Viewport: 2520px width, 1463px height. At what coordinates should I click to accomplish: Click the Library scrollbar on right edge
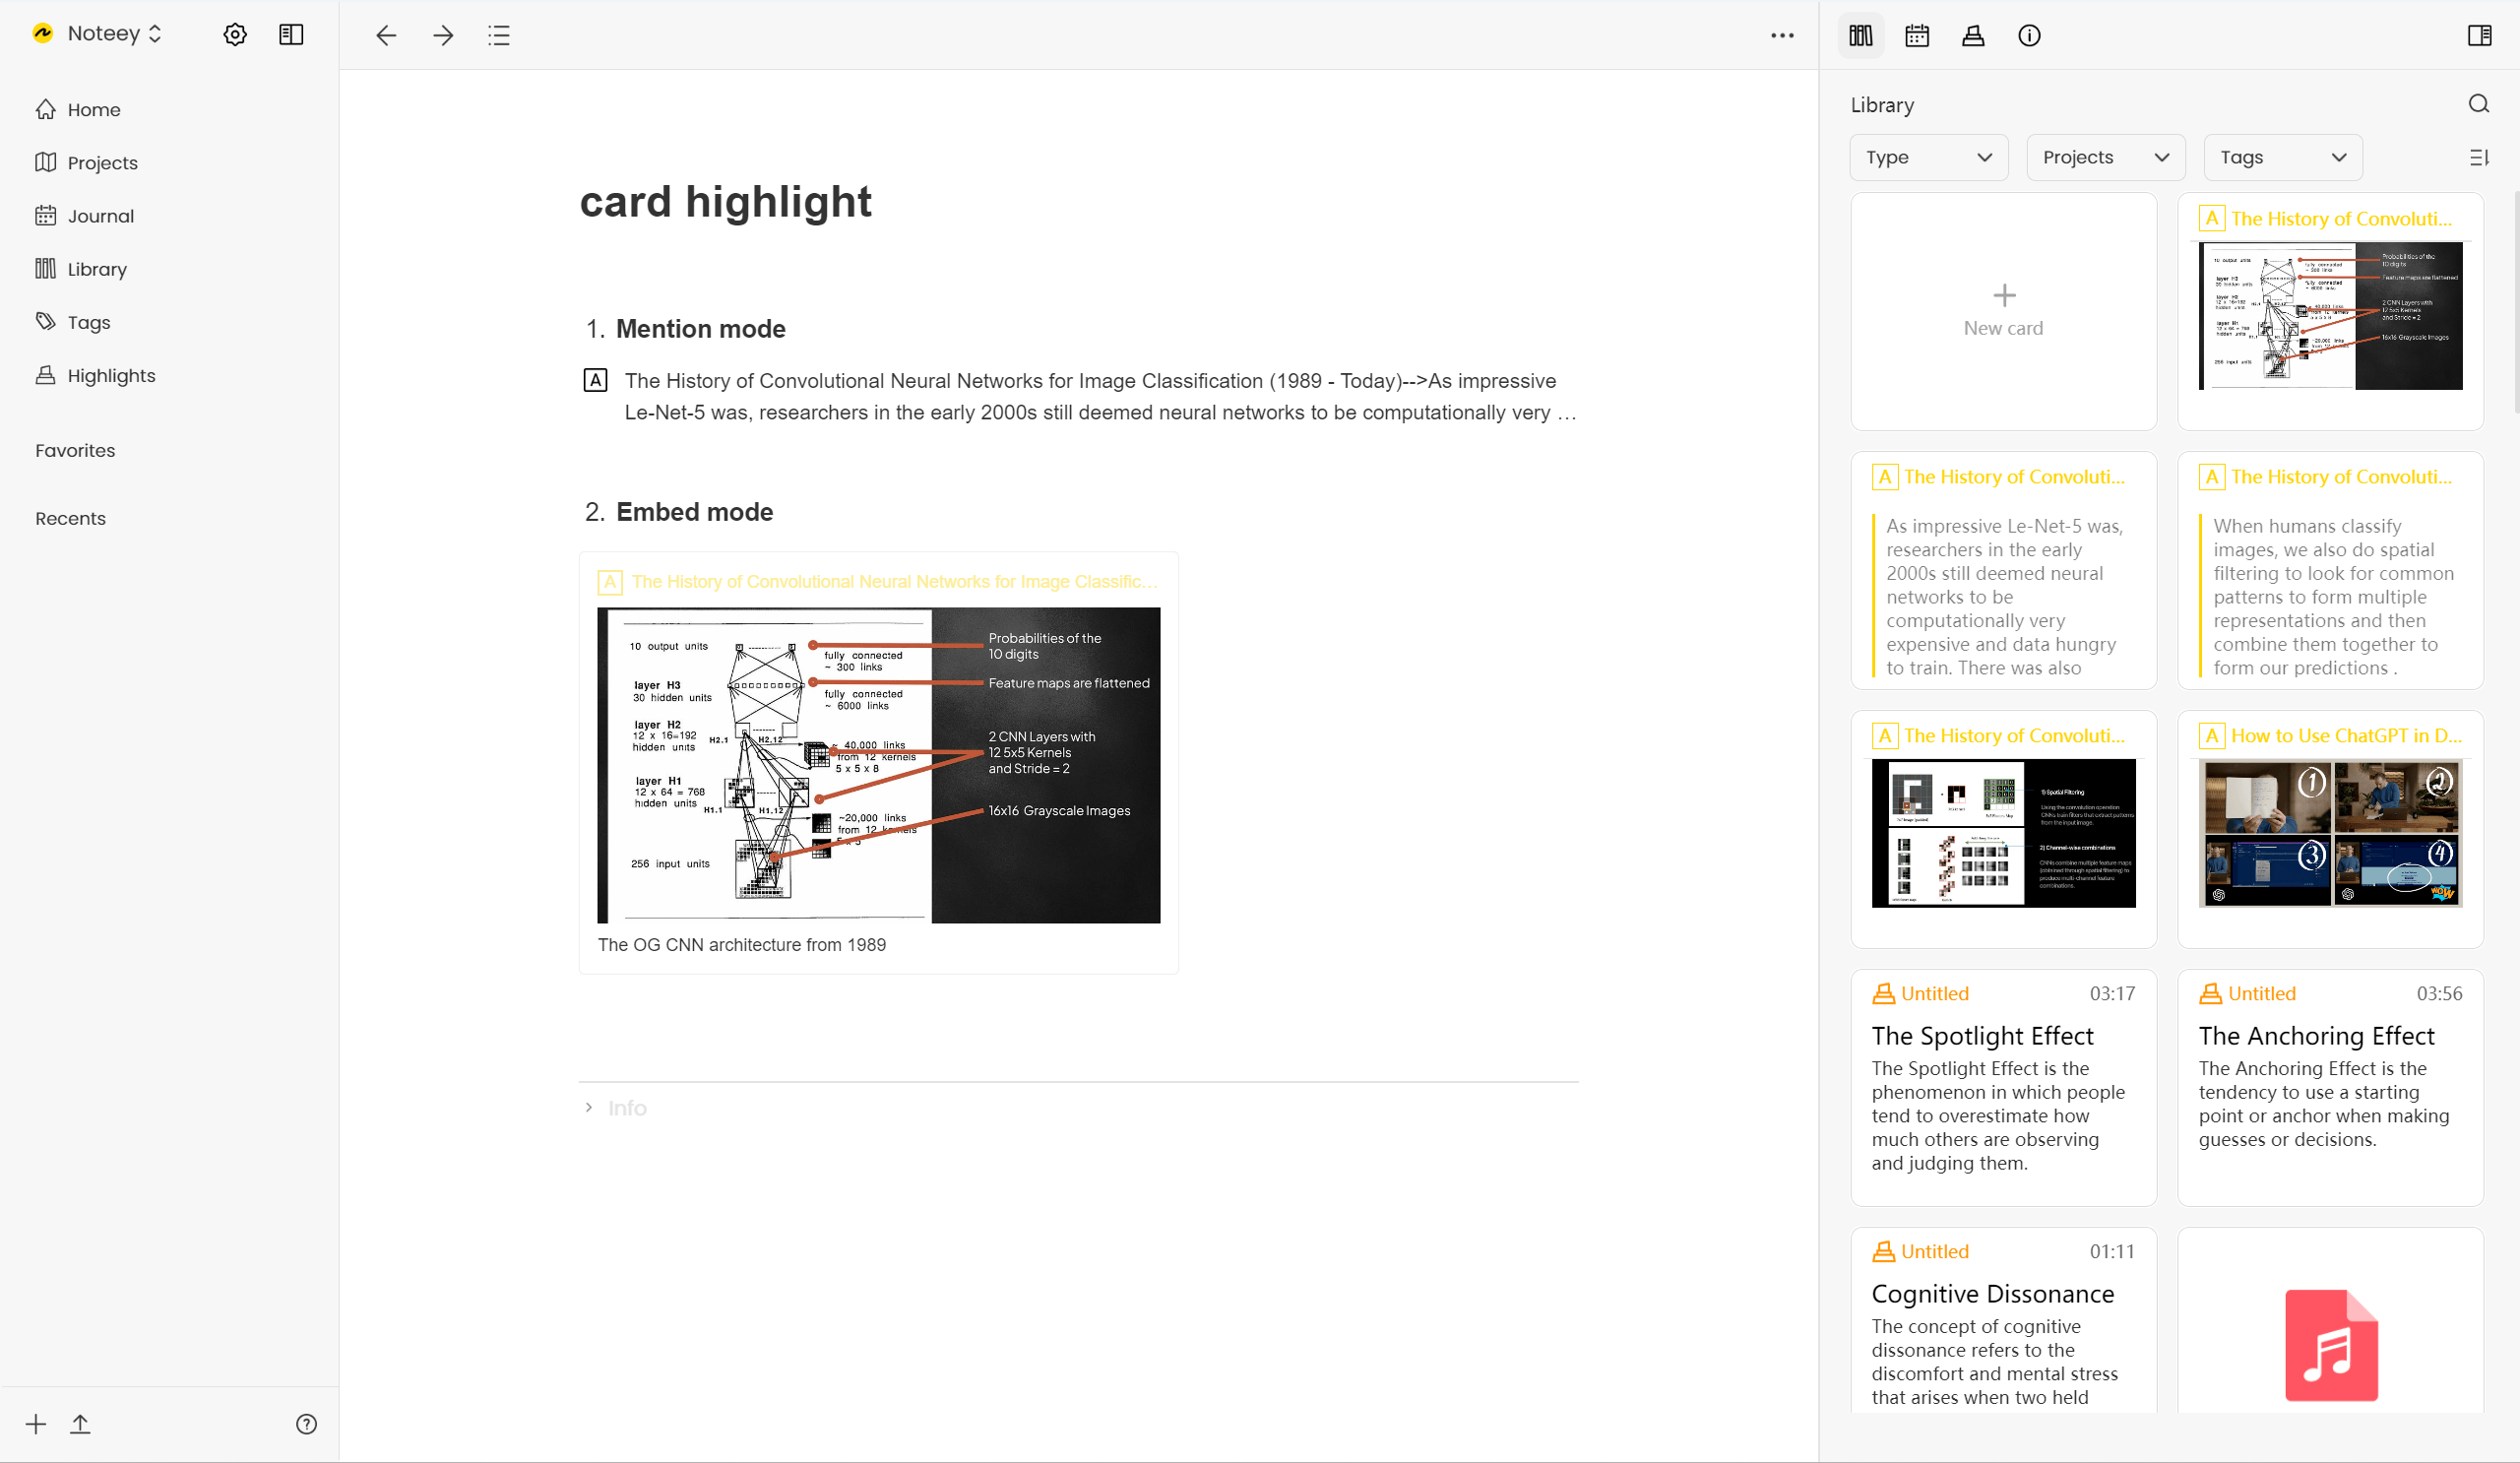click(2516, 300)
